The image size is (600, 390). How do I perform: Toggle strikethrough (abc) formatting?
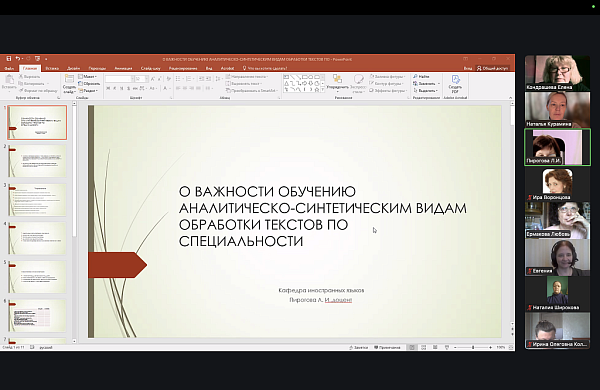[x=135, y=88]
